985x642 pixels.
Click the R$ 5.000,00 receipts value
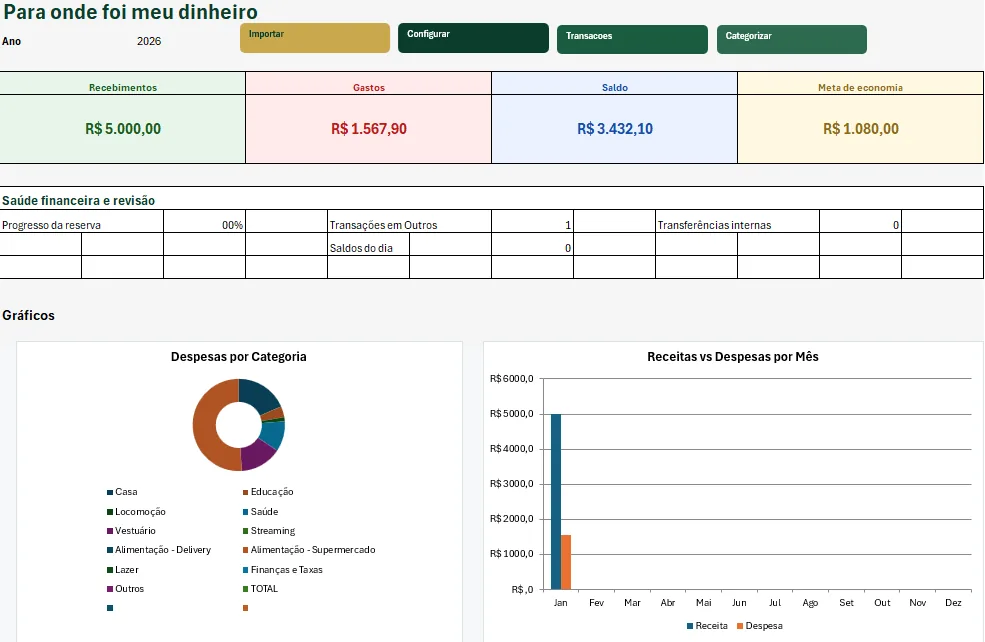pos(123,129)
